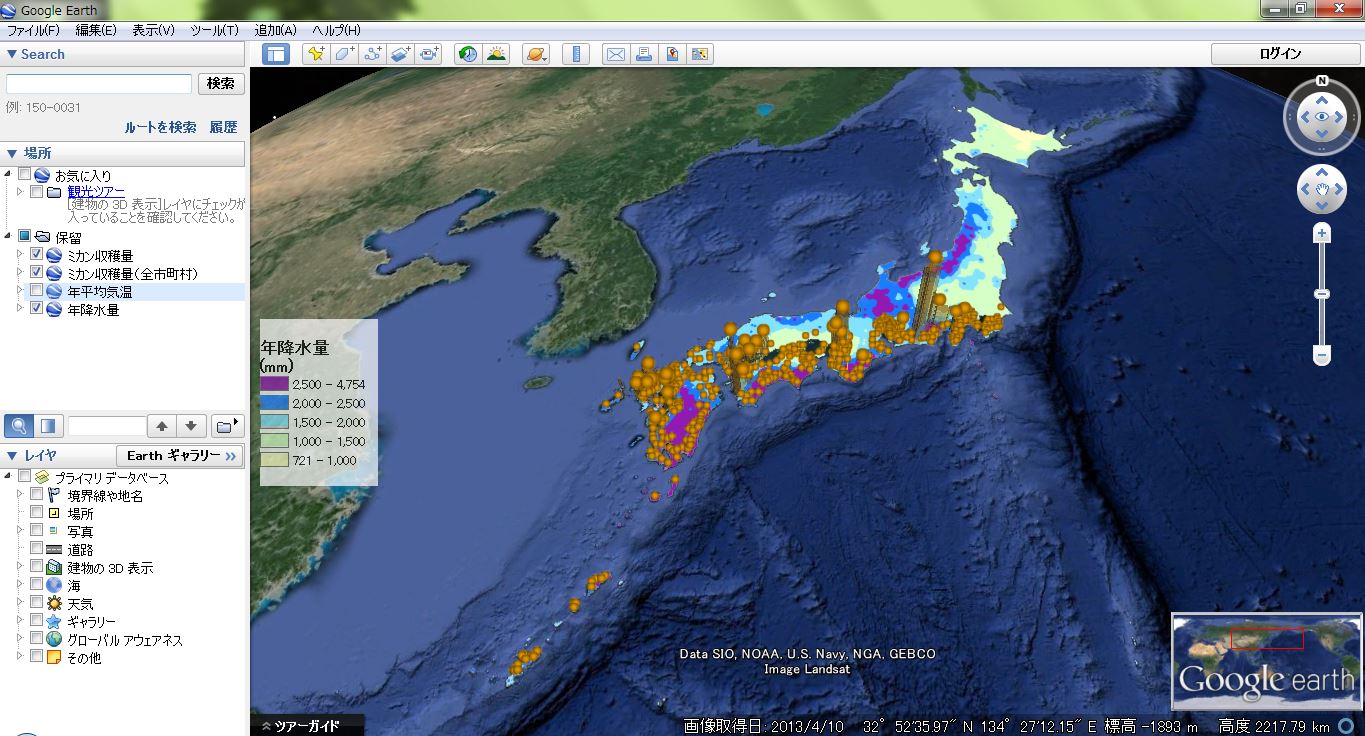Expand the 海 layer tree item

[19, 584]
